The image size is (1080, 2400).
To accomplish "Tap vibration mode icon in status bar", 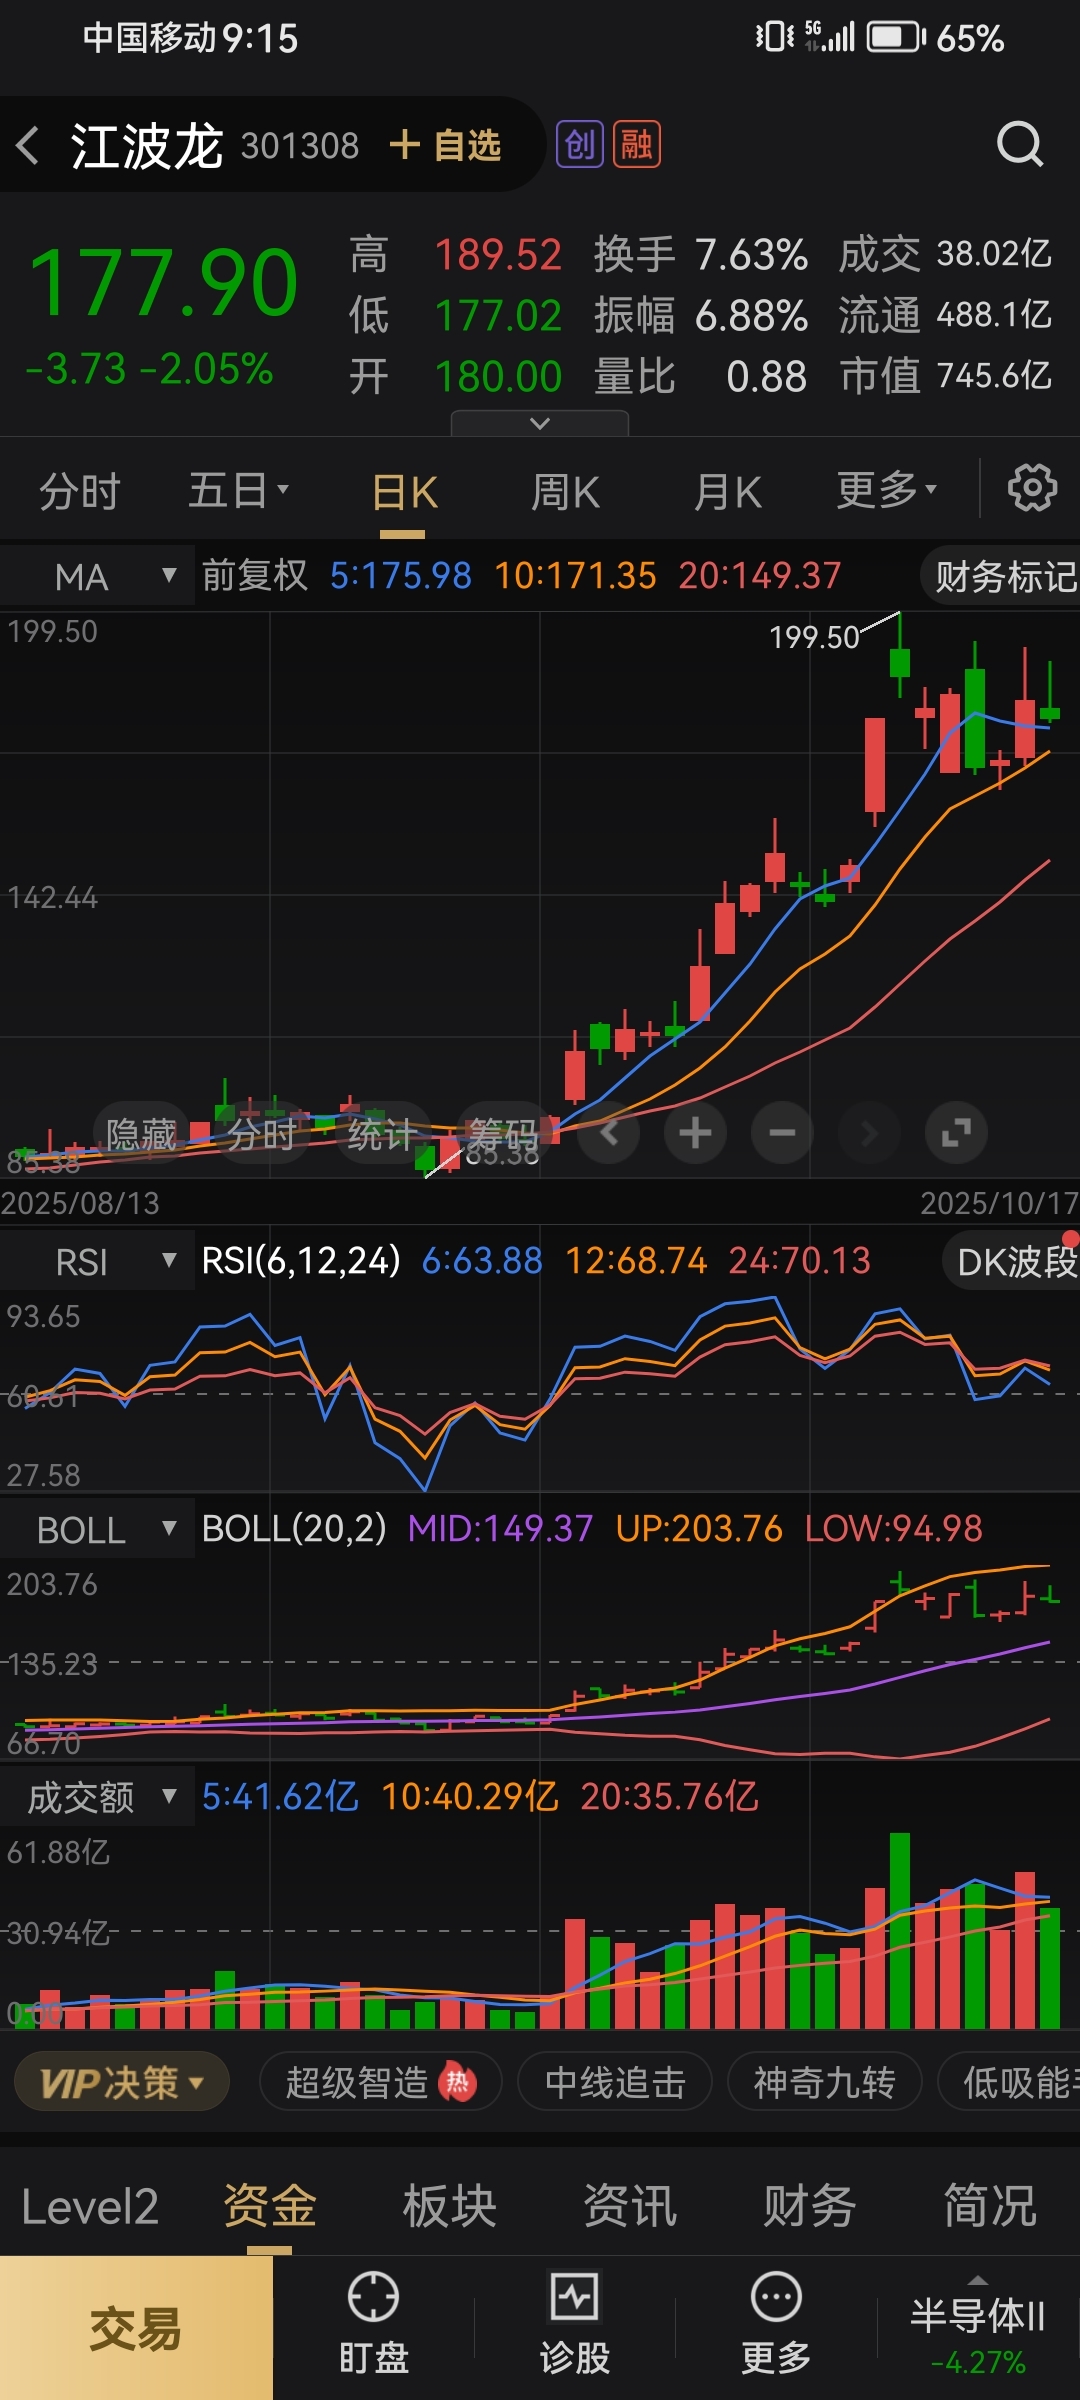I will coord(774,38).
